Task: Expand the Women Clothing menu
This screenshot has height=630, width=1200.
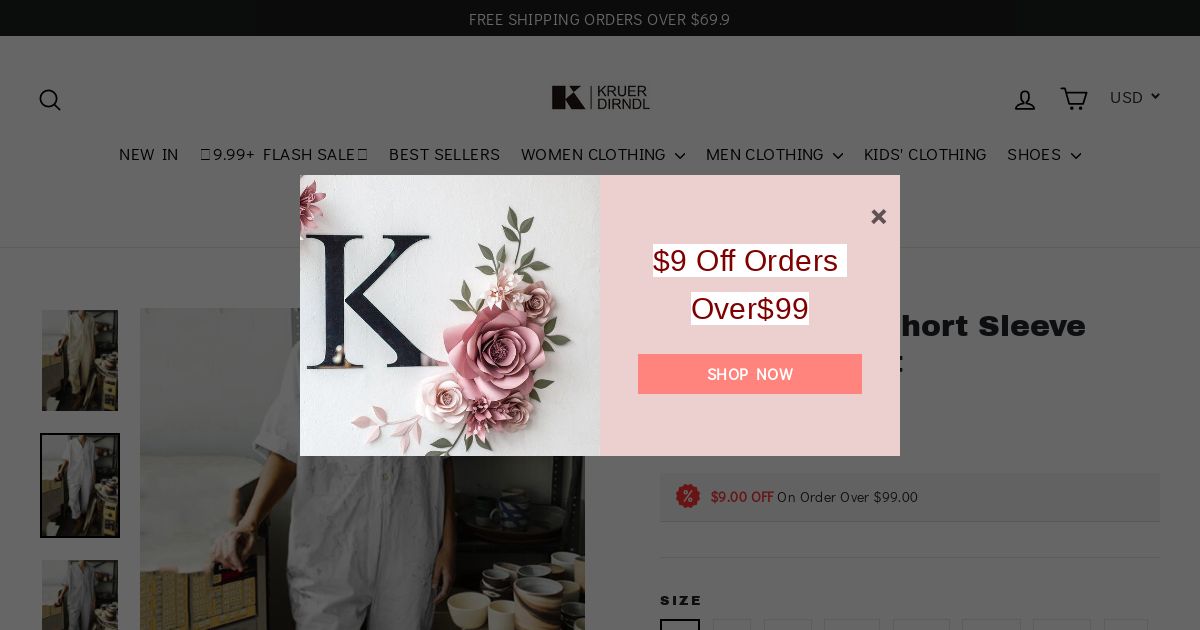Action: 603,155
